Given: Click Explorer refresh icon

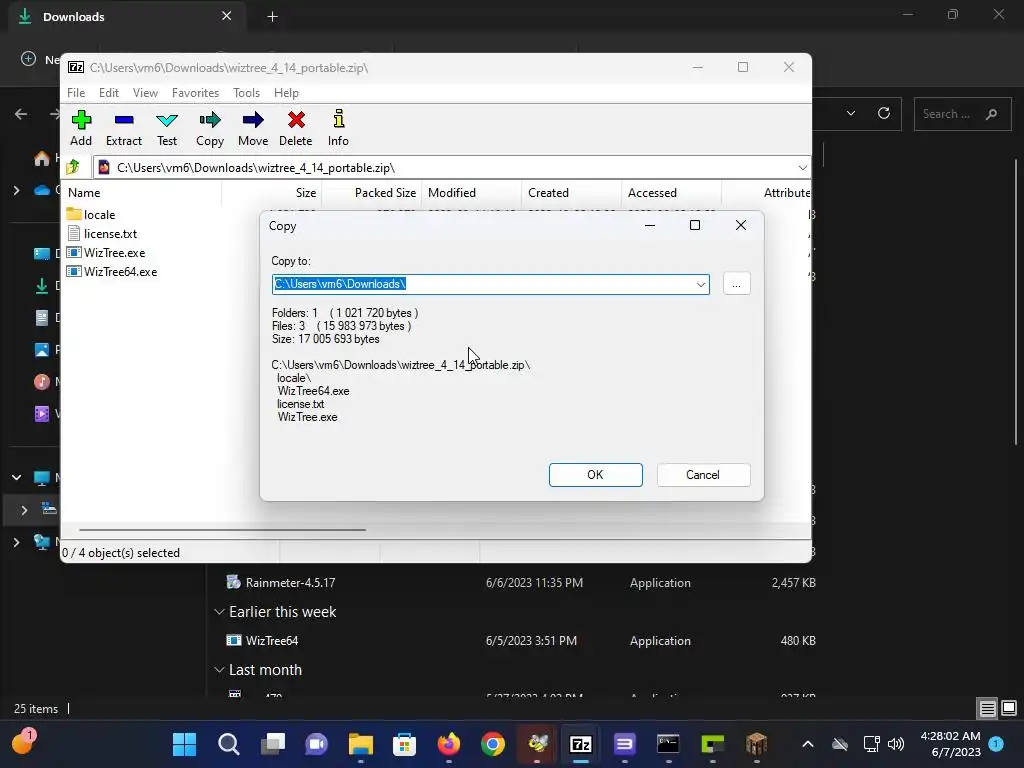Looking at the screenshot, I should click(884, 113).
